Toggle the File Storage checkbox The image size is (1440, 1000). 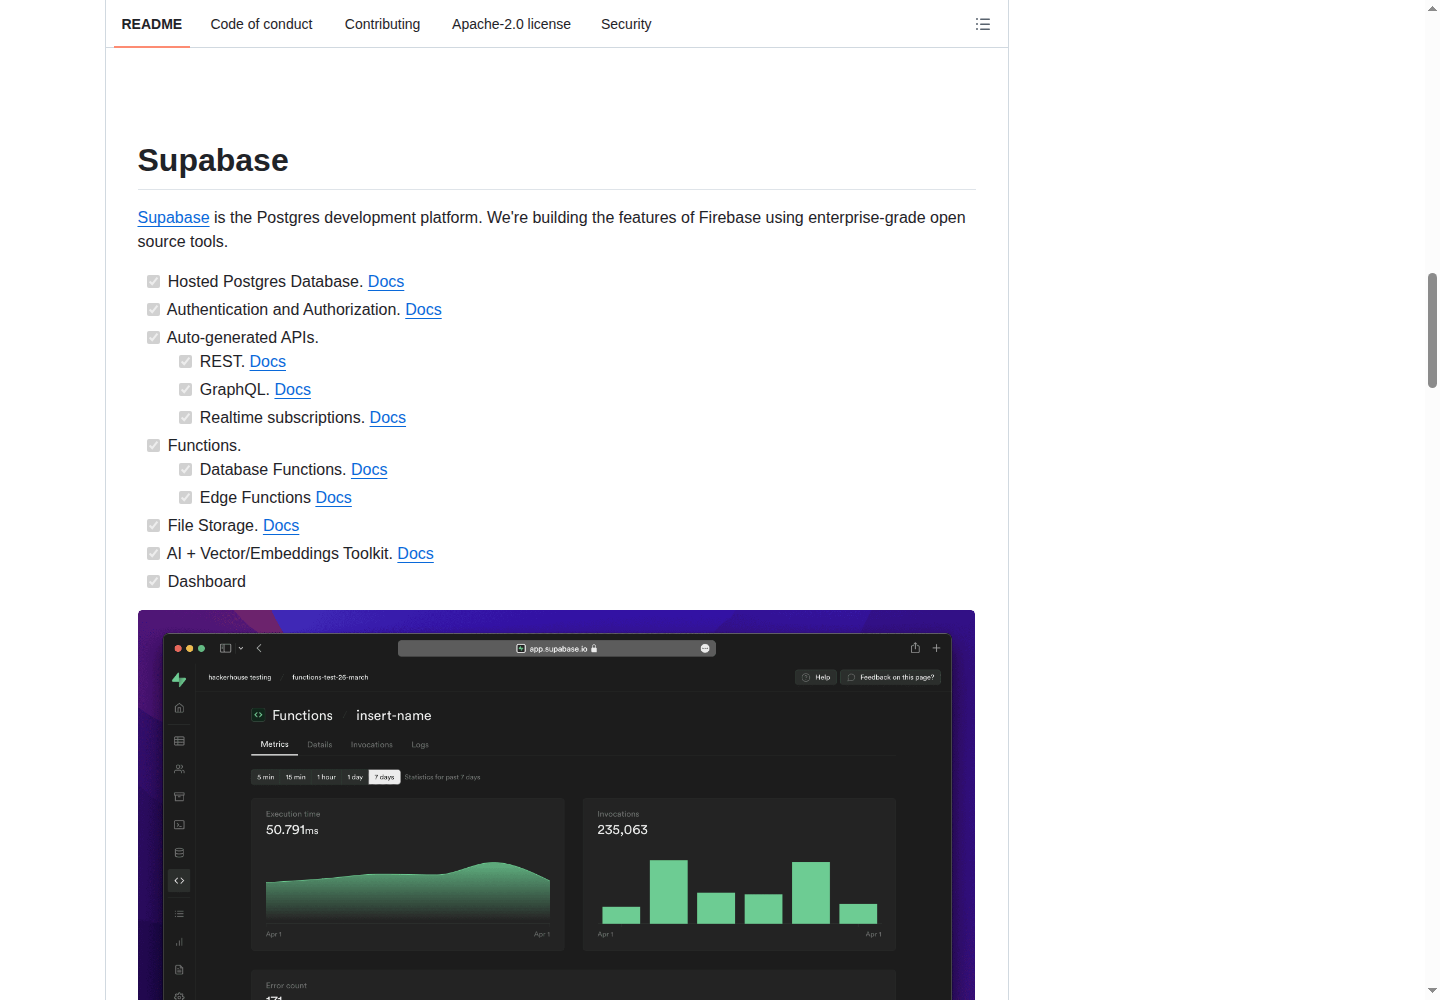[x=154, y=526]
